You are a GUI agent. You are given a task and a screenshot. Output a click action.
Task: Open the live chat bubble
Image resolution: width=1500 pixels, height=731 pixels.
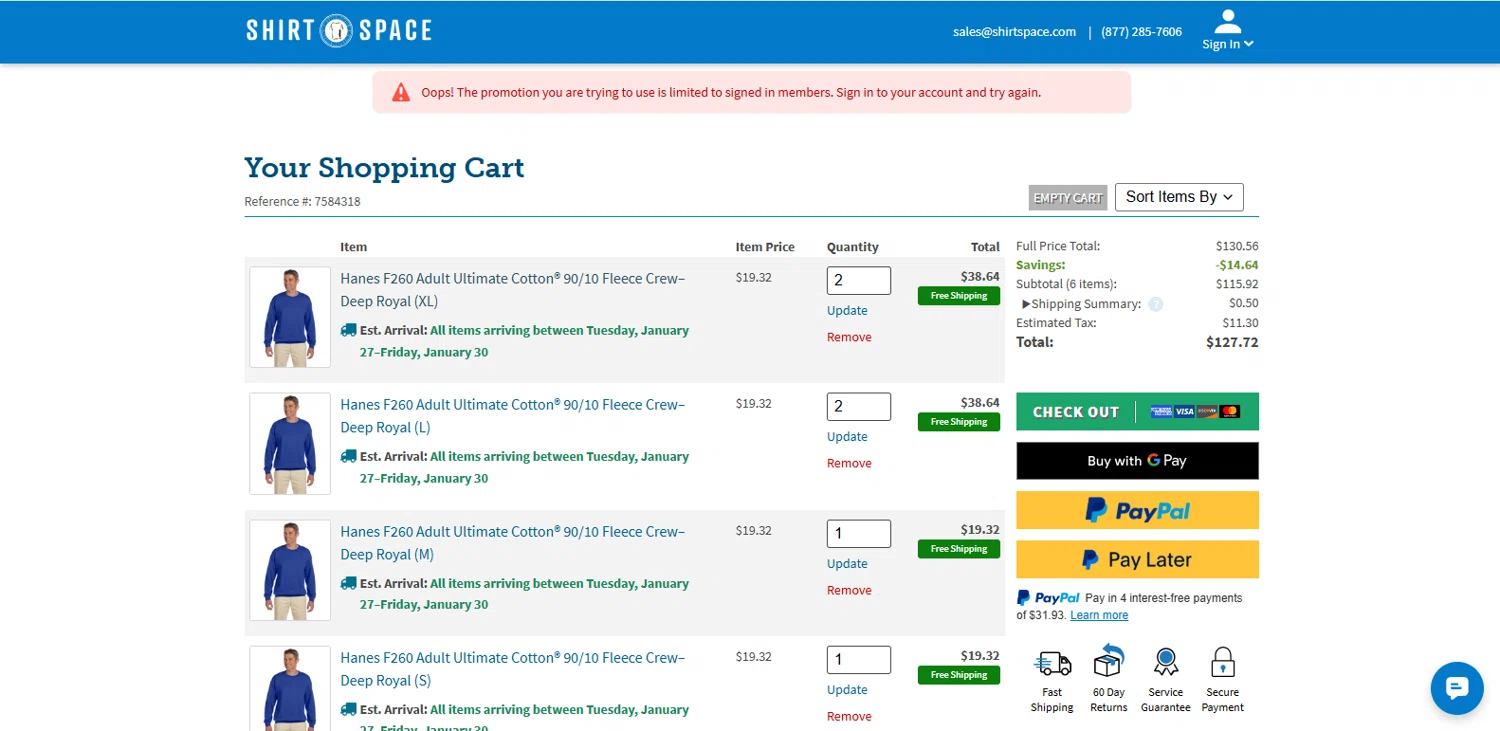(x=1456, y=688)
